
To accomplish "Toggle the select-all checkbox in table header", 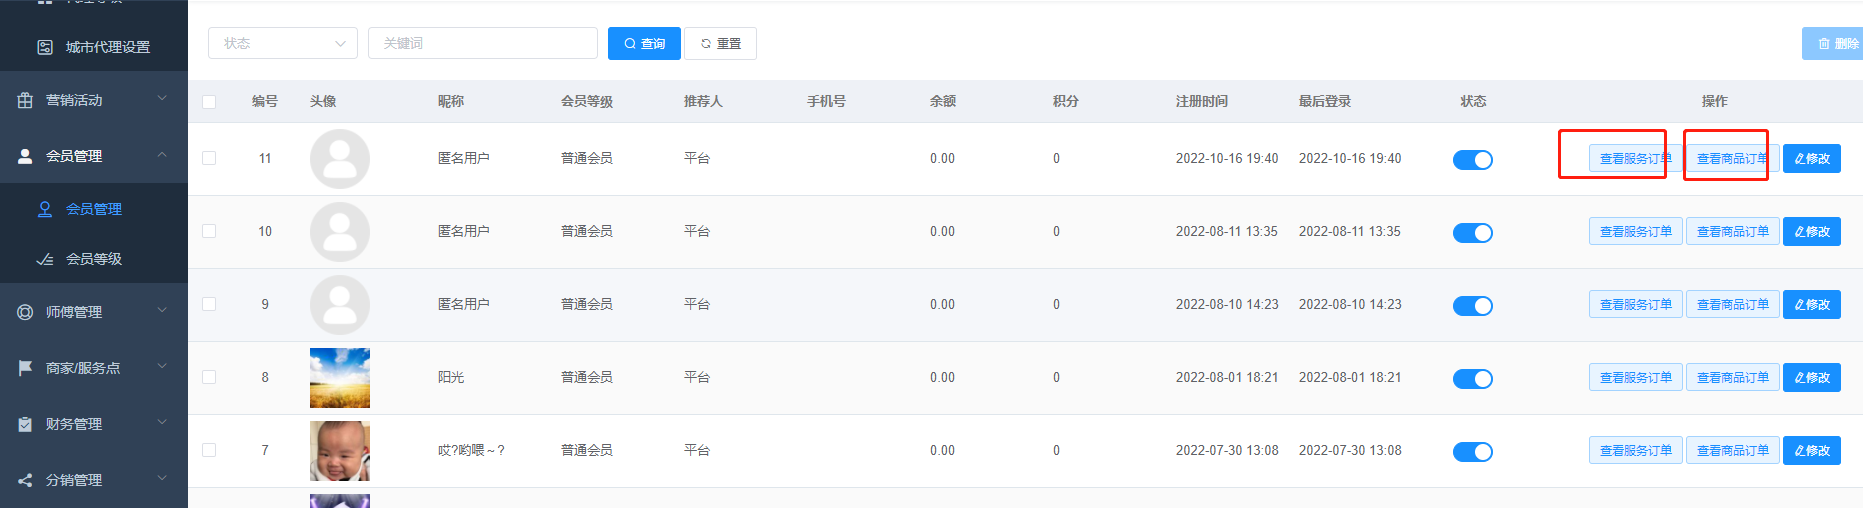I will click(x=209, y=102).
